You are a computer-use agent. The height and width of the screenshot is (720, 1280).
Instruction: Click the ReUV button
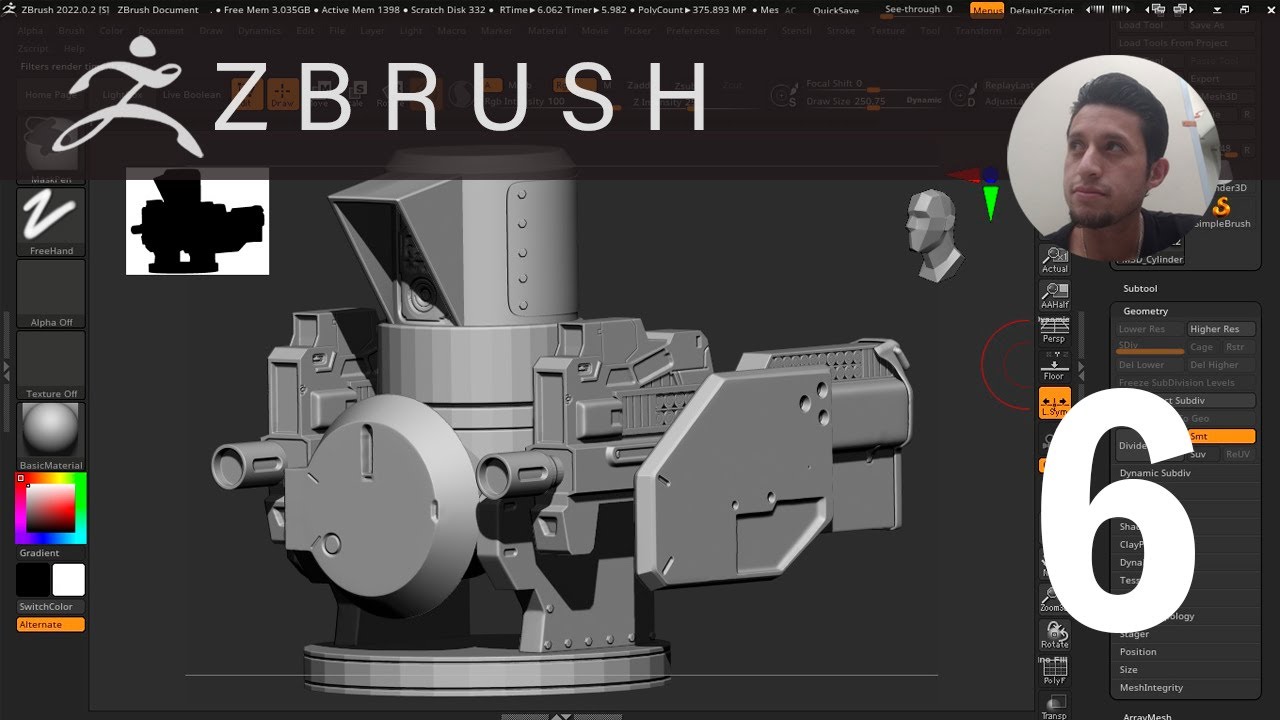(1238, 454)
